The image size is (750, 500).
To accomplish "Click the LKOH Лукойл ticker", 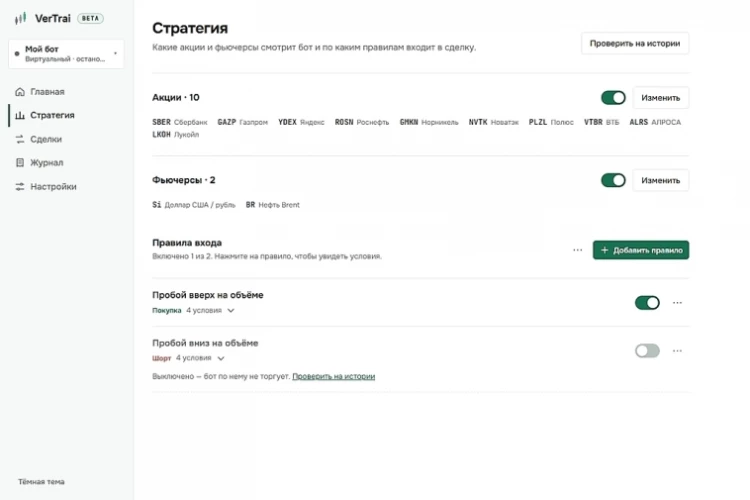I will pyautogui.click(x=176, y=135).
